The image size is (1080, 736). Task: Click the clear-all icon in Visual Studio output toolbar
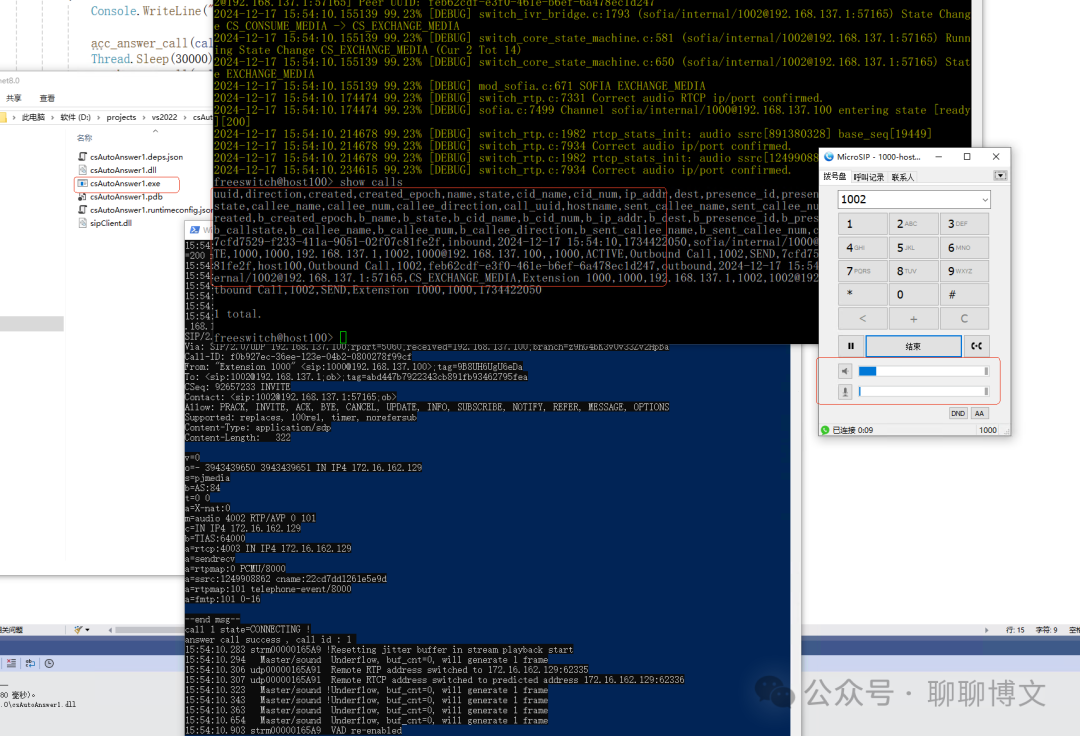(12, 664)
